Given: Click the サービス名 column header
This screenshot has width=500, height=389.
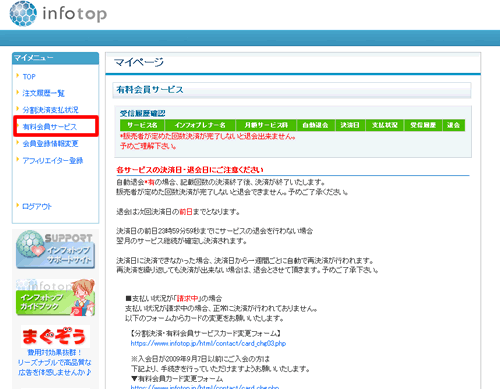Looking at the screenshot, I should pos(142,125).
